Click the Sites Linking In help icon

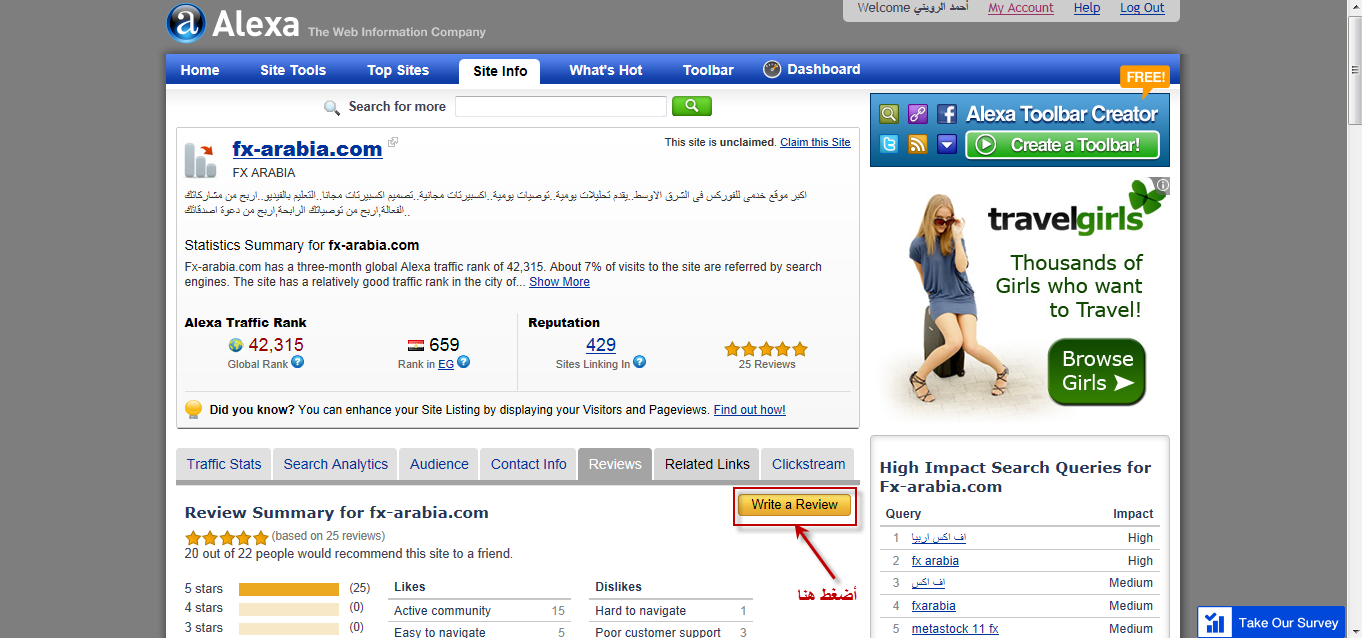pos(640,362)
